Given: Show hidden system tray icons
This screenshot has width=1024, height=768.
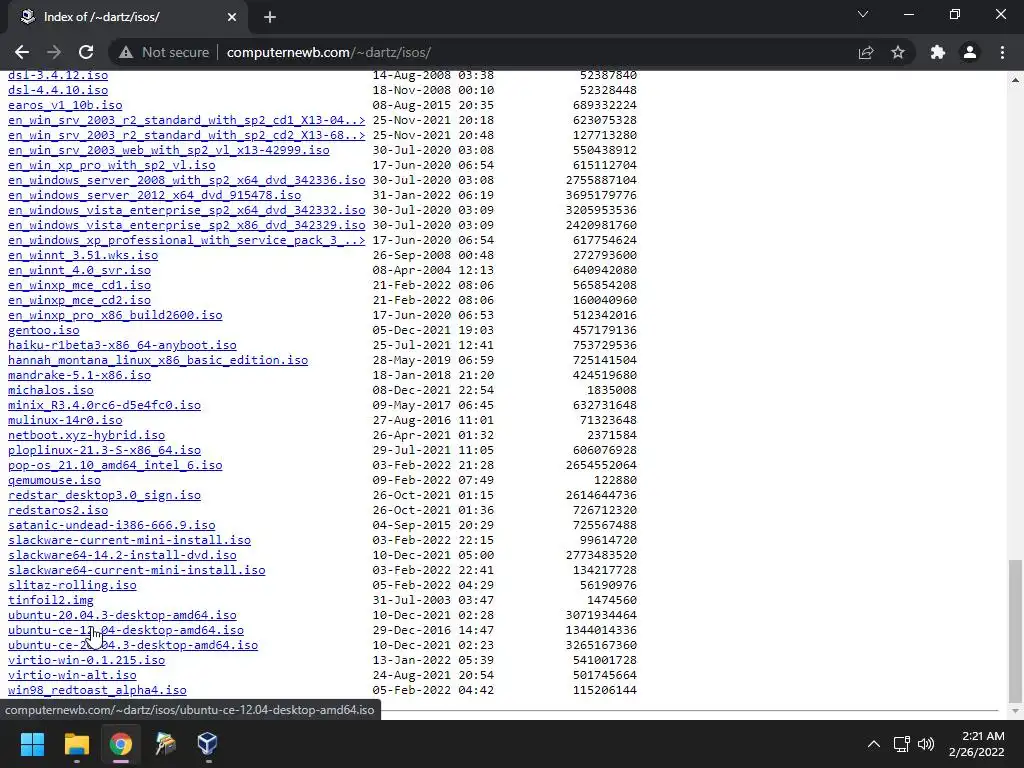Looking at the screenshot, I should pyautogui.click(x=873, y=744).
